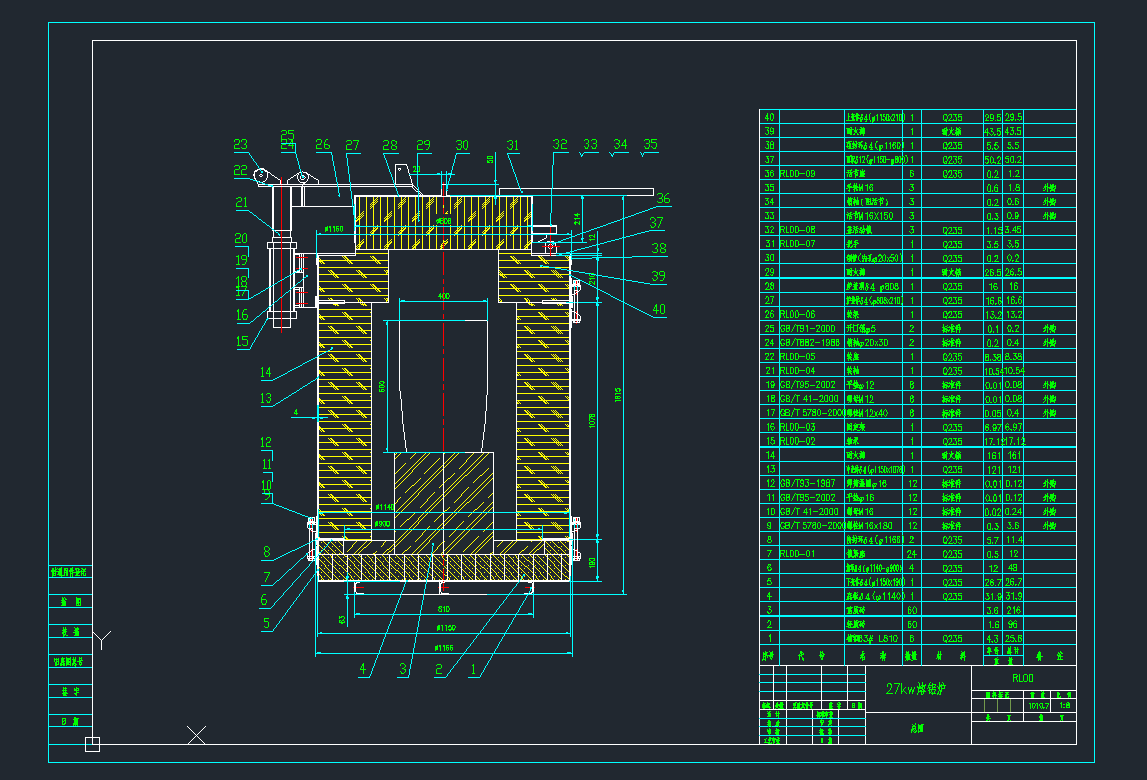Select row RLDD-01 with quantity 24
Screen dimensions: 1147x780
(x=800, y=553)
